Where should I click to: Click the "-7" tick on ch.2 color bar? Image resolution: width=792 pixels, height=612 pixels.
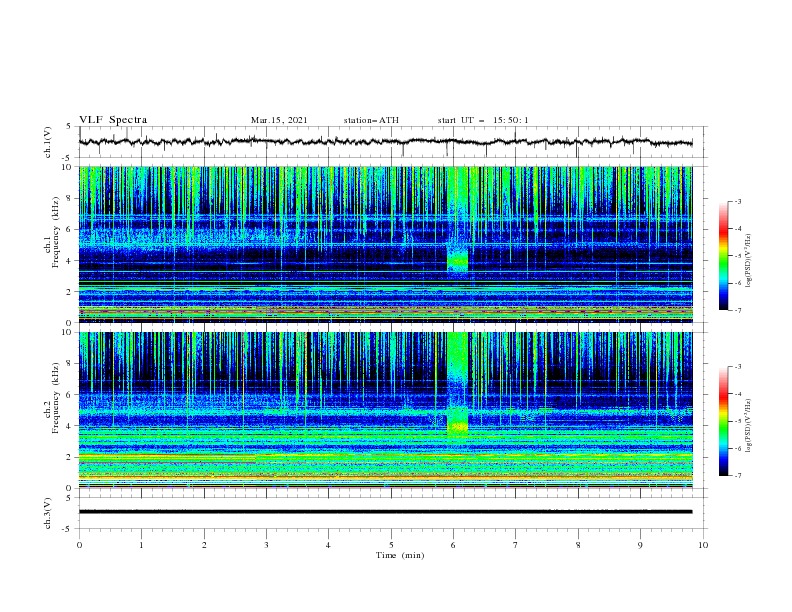(x=737, y=476)
